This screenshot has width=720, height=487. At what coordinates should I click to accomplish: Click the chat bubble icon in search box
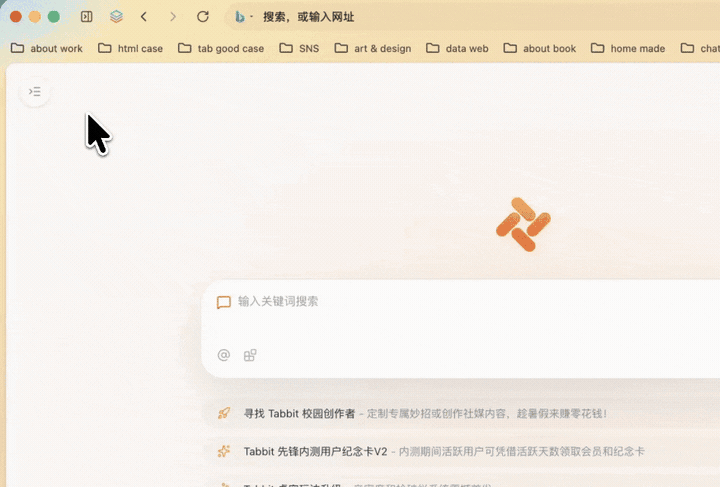[224, 302]
